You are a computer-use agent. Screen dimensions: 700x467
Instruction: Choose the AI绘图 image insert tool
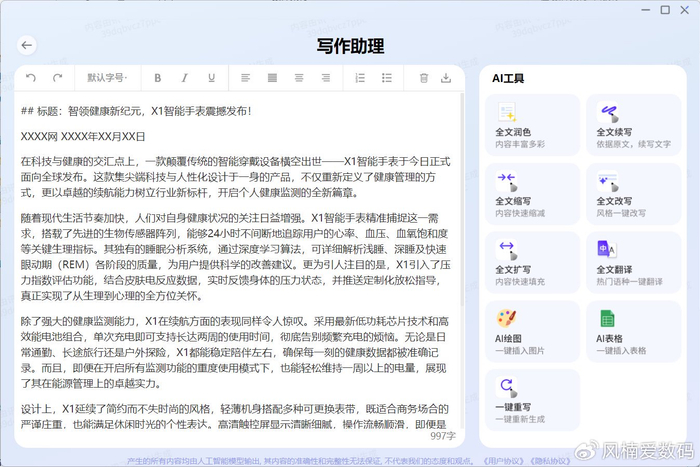click(x=529, y=330)
